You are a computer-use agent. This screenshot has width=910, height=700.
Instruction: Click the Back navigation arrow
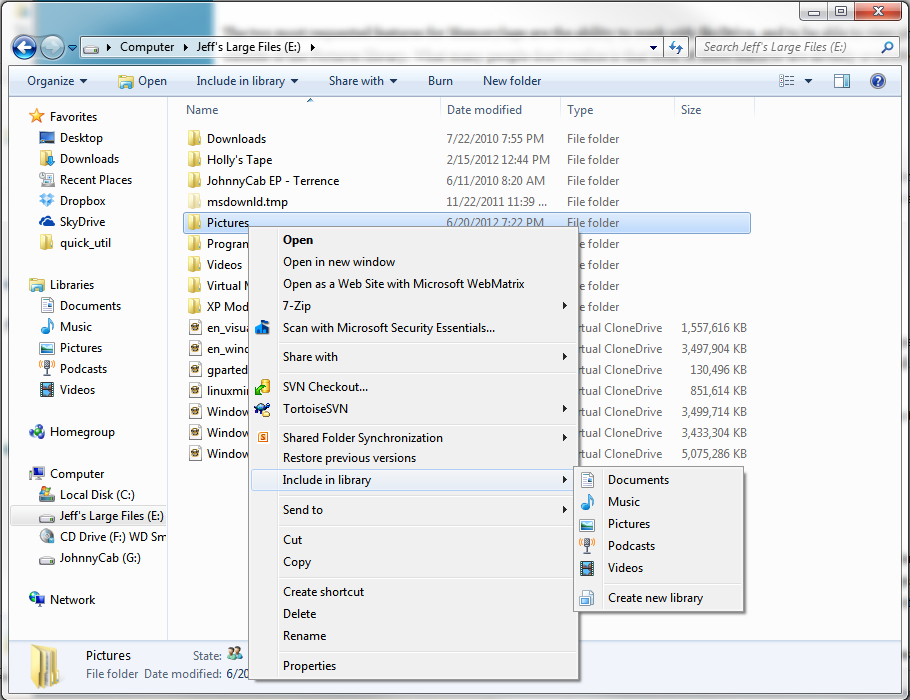24,47
